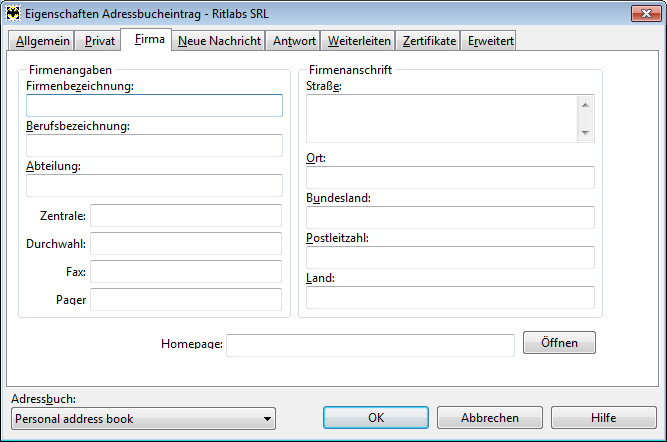Cancel with the Abbrechen button
667x442 pixels.
click(490, 418)
